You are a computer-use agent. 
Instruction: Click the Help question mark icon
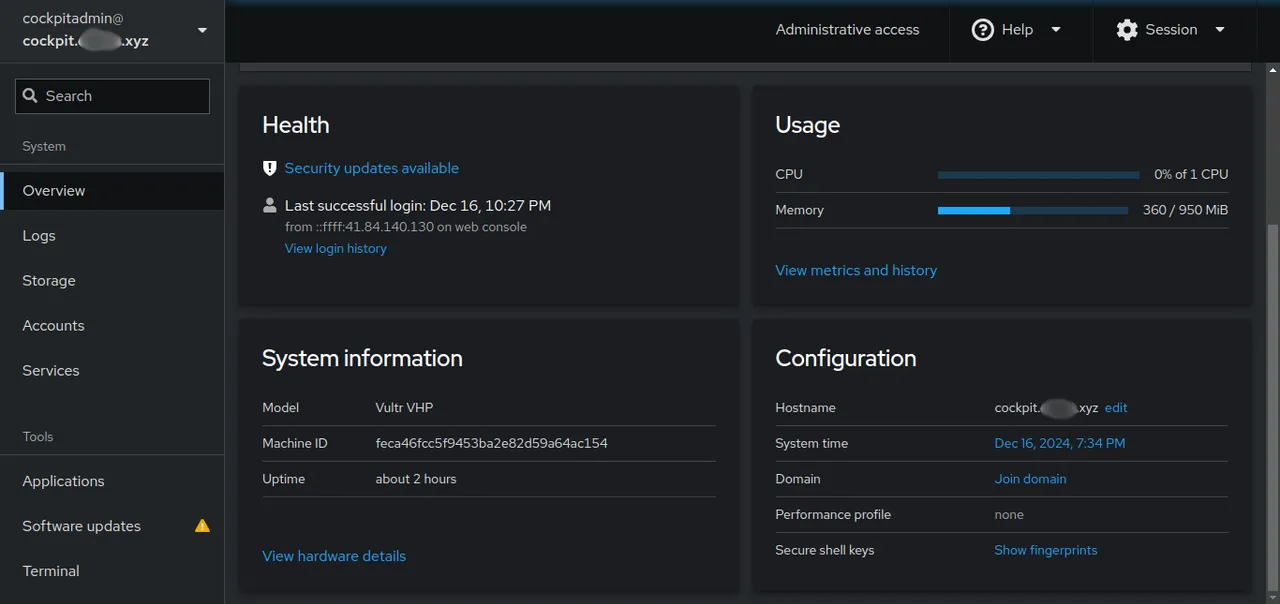tap(982, 30)
